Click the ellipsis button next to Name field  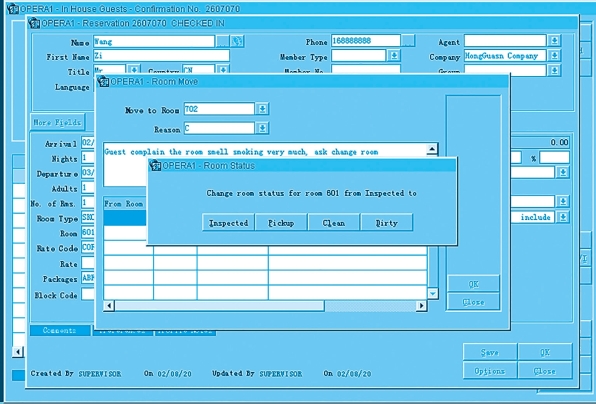223,41
